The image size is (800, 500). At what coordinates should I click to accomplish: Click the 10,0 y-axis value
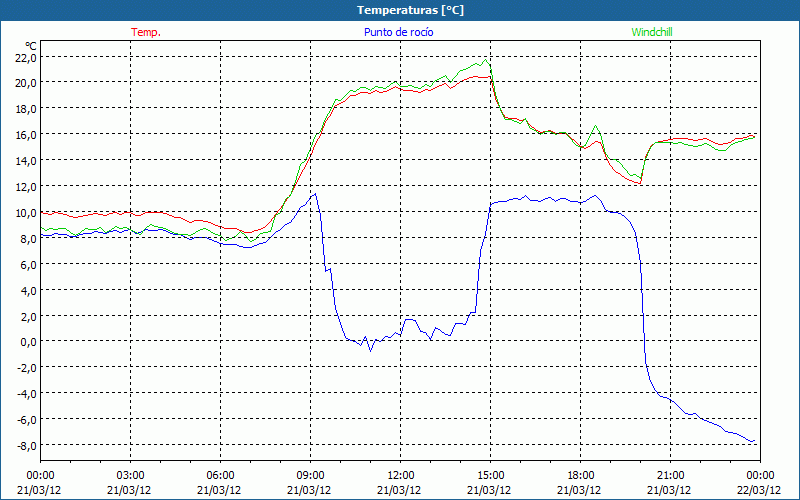[x=26, y=213]
